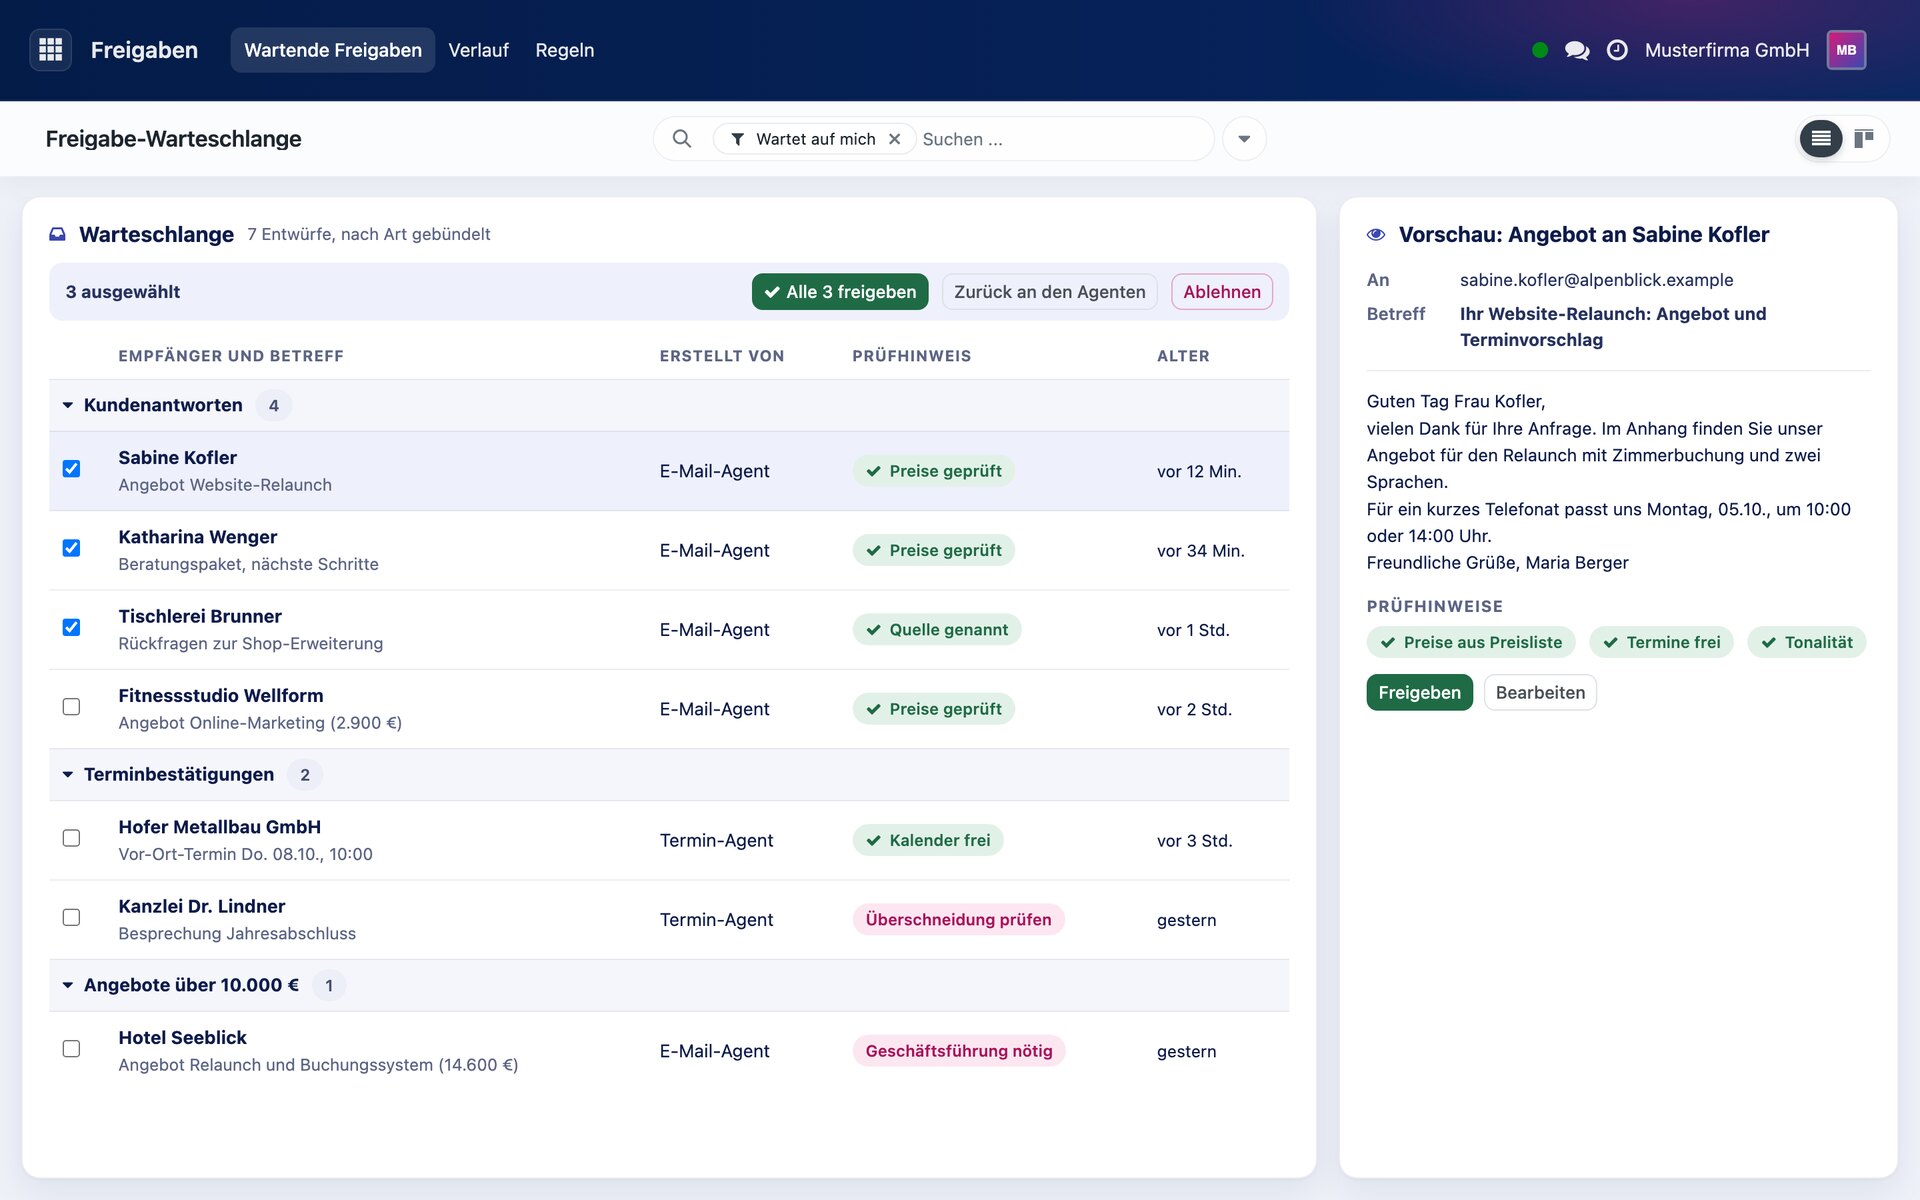Screen dimensions: 1920x1200
Task: Click the Warteschlange inbox icon
Action: (58, 234)
